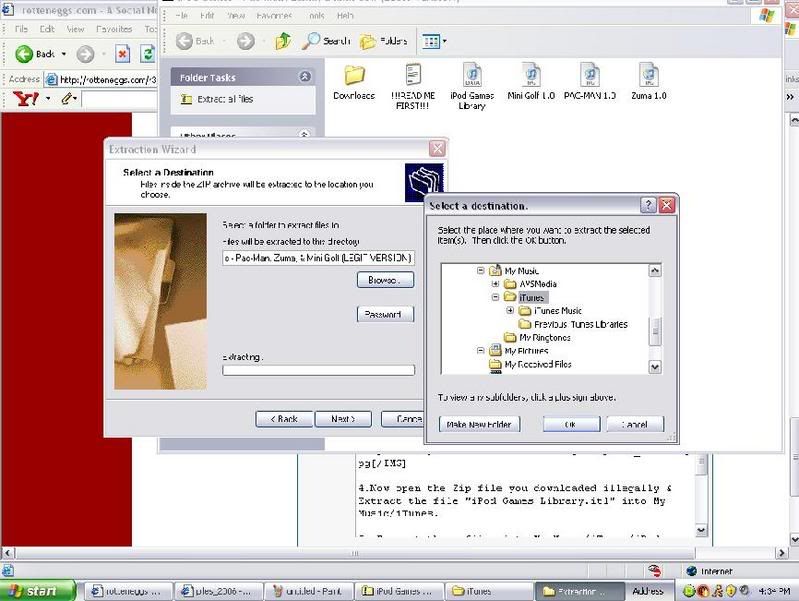Select the Zuma 1.0 file
The image size is (799, 601).
(649, 82)
